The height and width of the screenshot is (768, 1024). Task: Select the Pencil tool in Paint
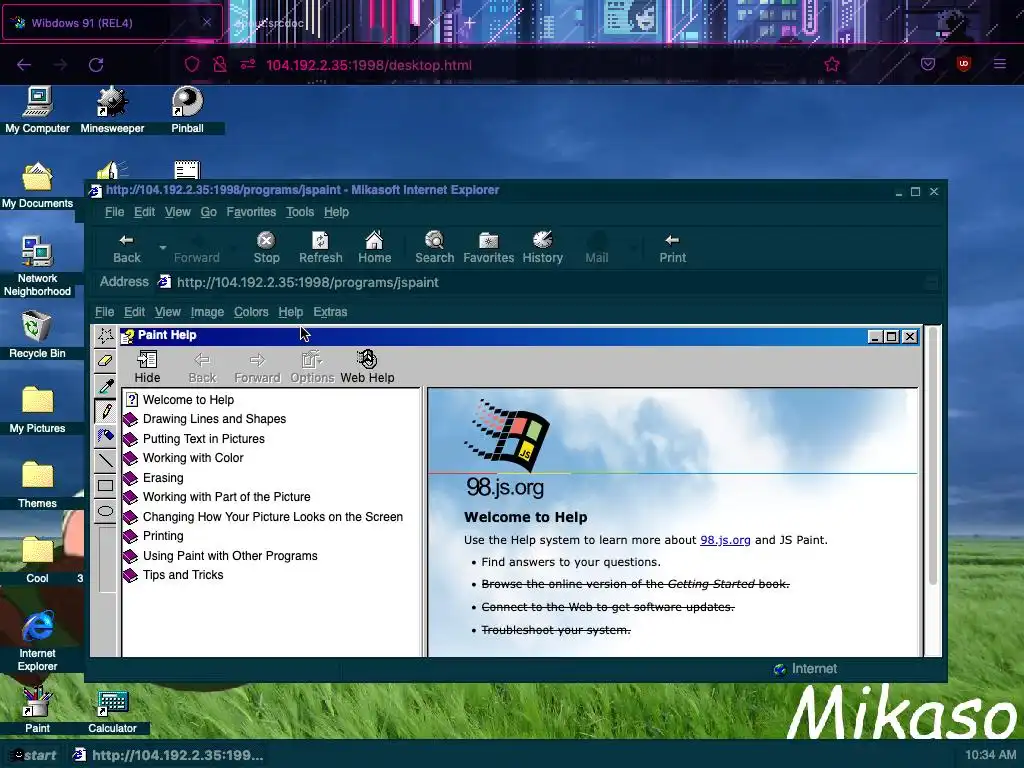(105, 411)
